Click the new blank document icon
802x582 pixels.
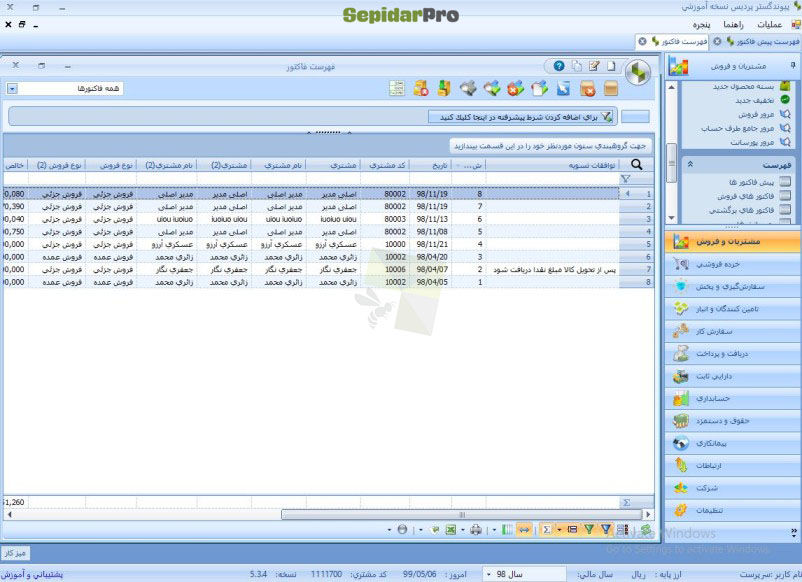pyautogui.click(x=611, y=66)
